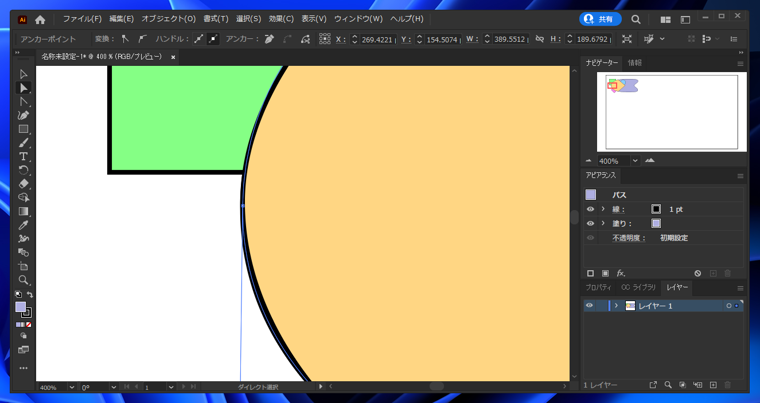Create new layer in Layers panel
Image resolution: width=760 pixels, height=403 pixels.
click(713, 385)
